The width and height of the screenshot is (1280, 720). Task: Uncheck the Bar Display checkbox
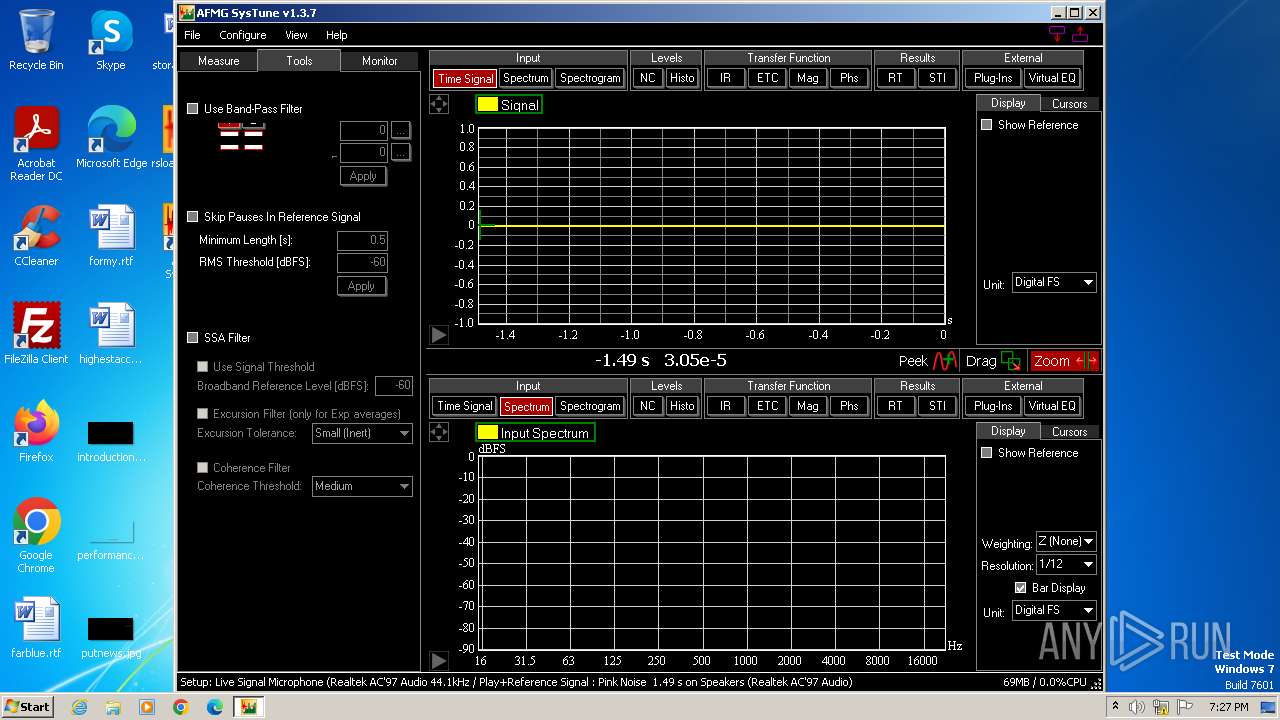(1021, 588)
